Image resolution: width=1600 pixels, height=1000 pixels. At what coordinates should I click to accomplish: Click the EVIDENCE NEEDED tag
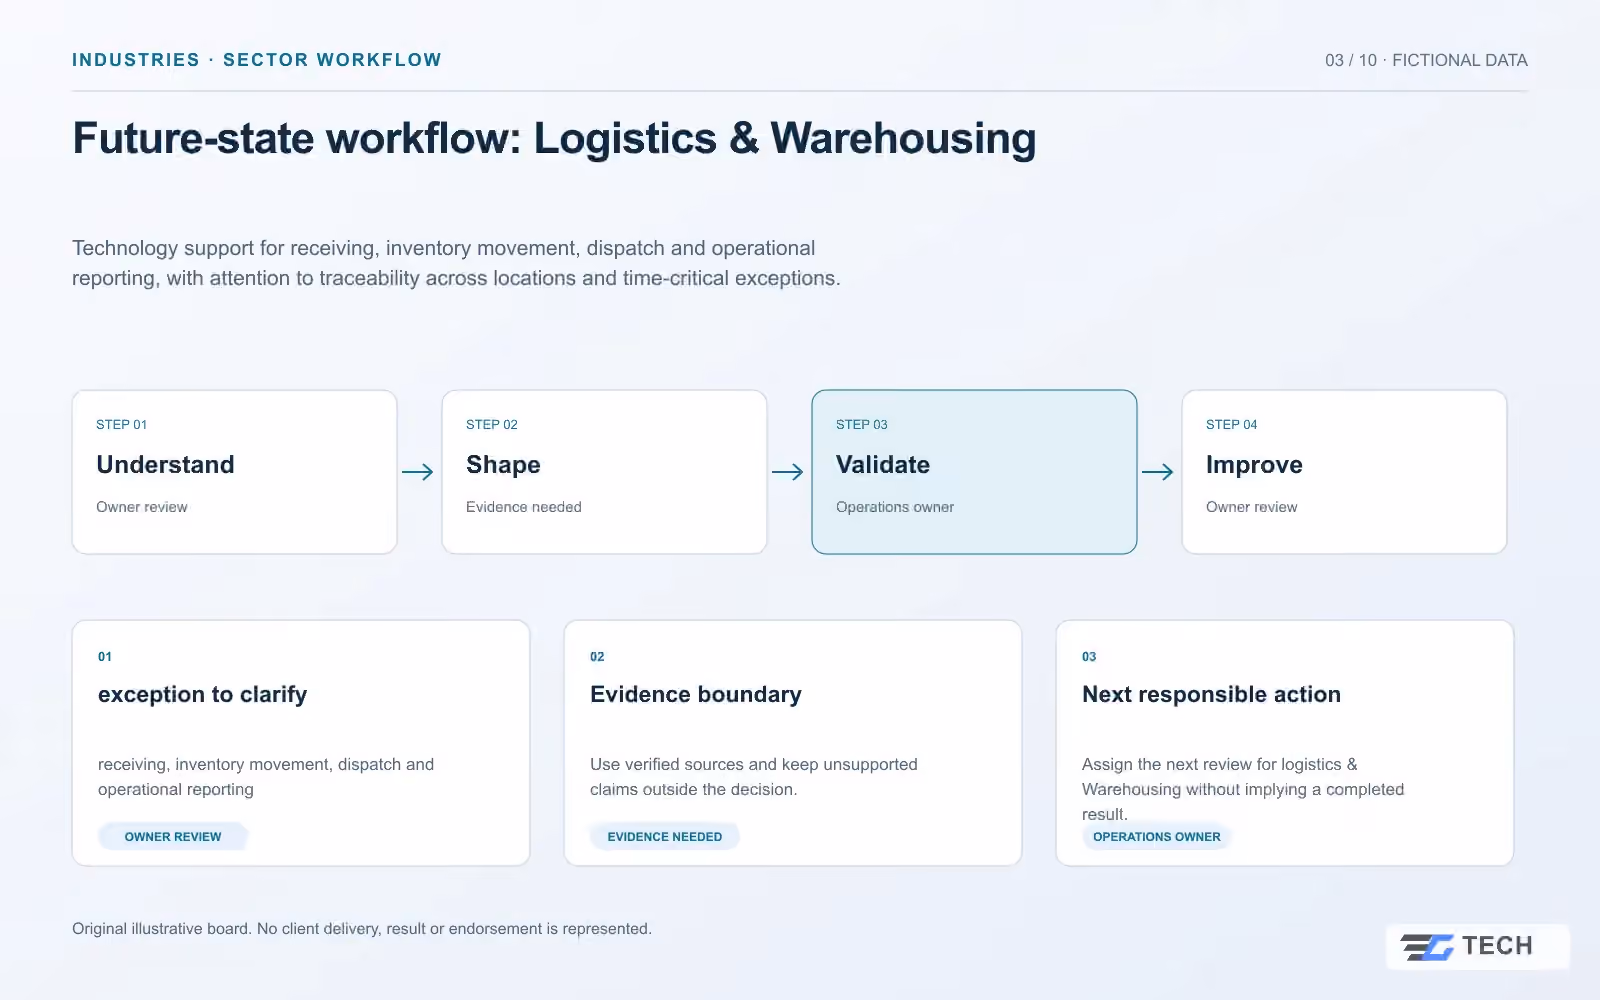pyautogui.click(x=665, y=837)
